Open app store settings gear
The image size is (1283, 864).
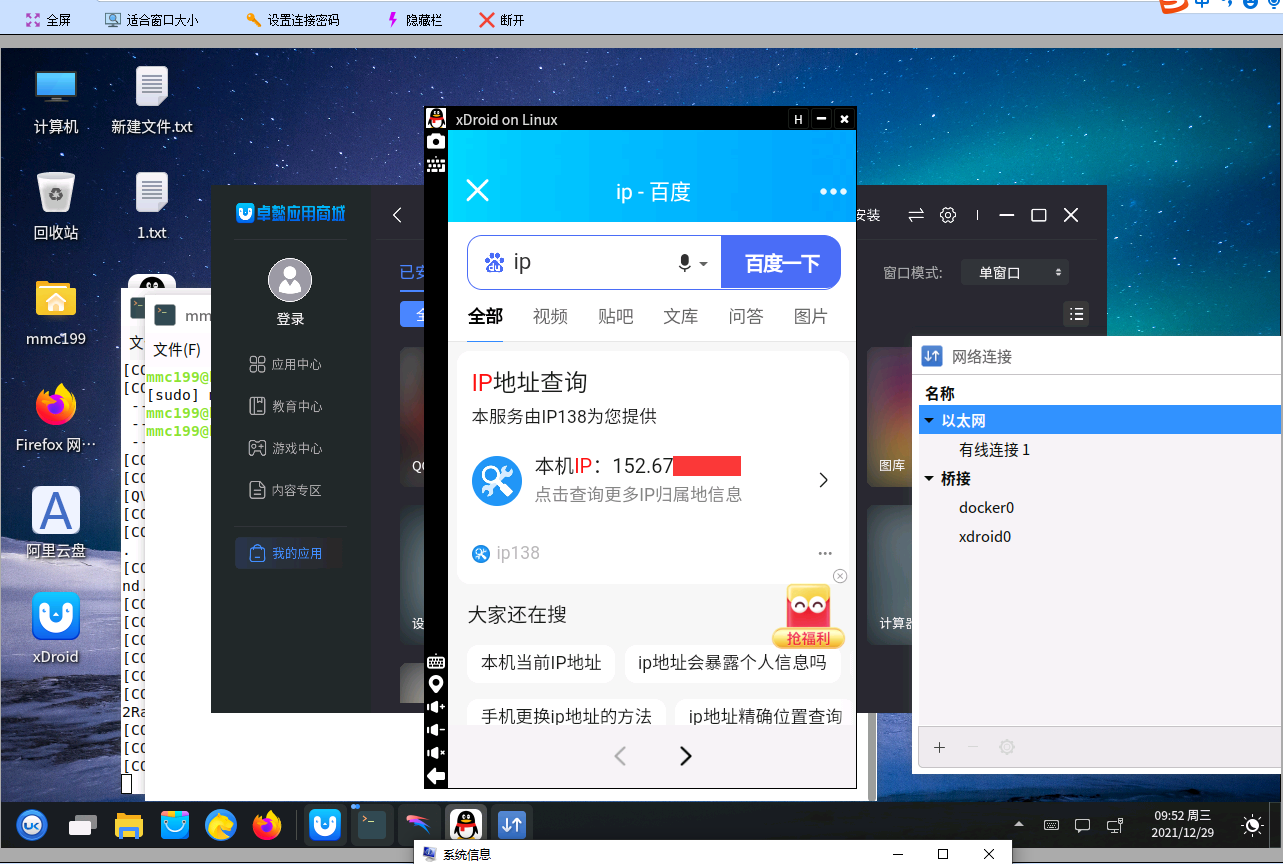pyautogui.click(x=948, y=215)
